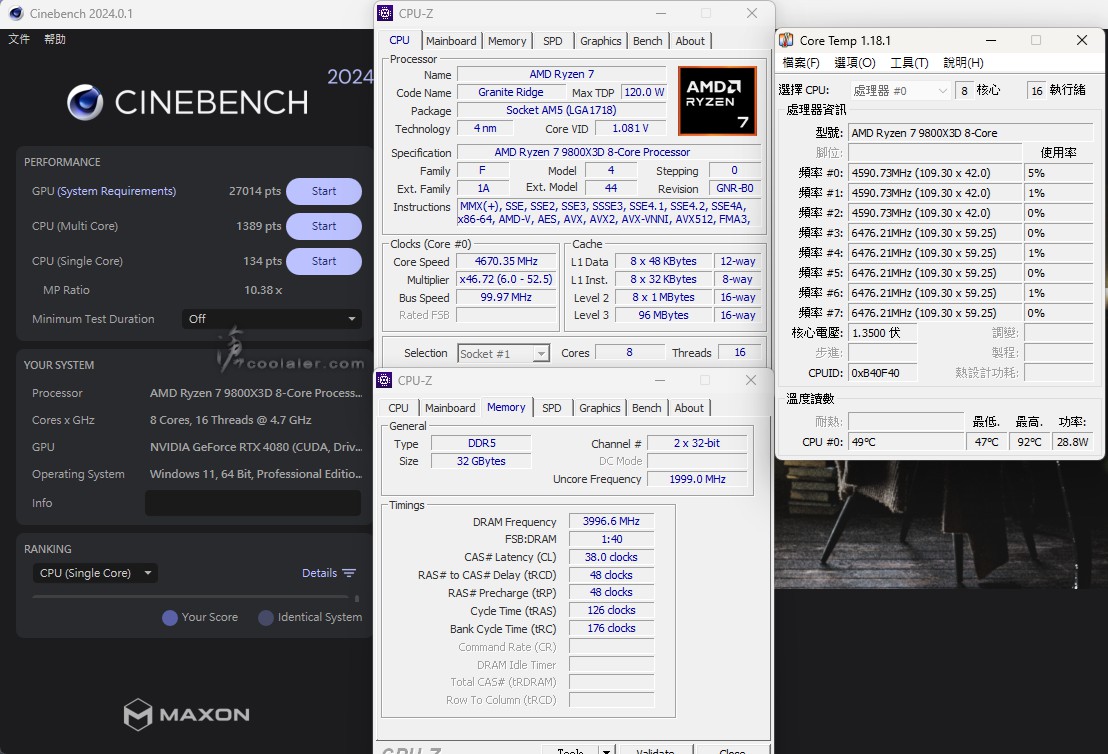
Task: Click the 頻率 #7 frequency value in Core Temp
Action: [935, 313]
